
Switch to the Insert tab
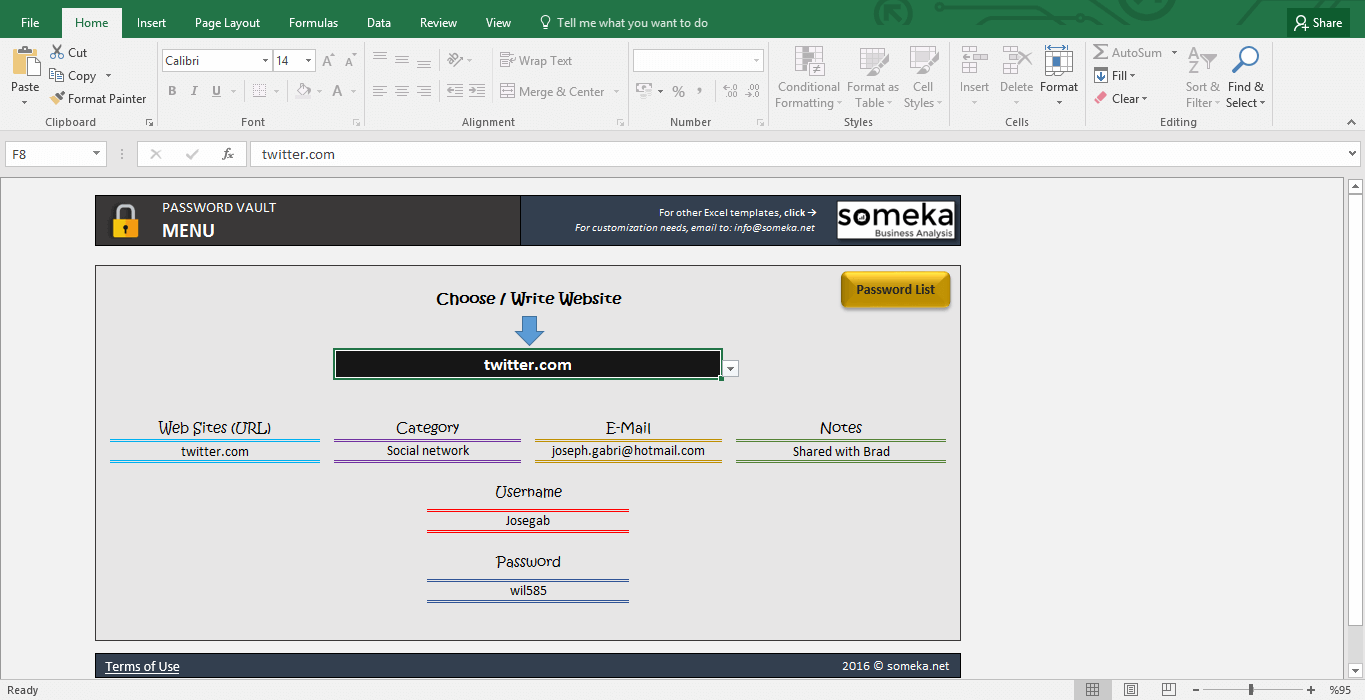point(152,23)
